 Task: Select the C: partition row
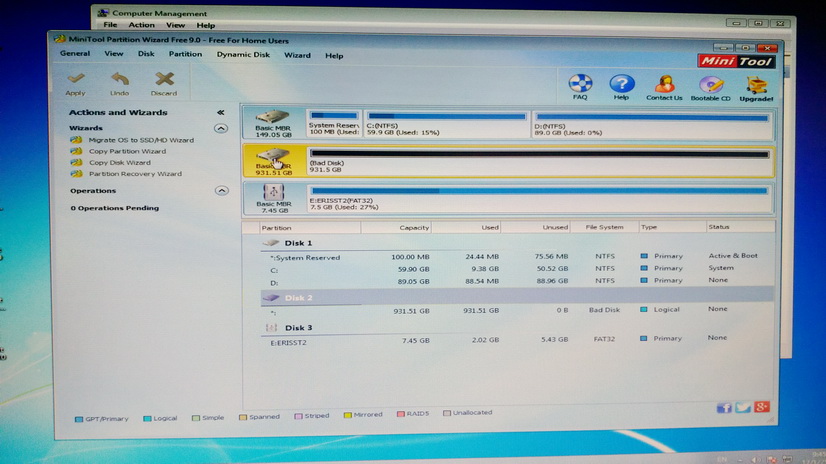click(x=517, y=269)
